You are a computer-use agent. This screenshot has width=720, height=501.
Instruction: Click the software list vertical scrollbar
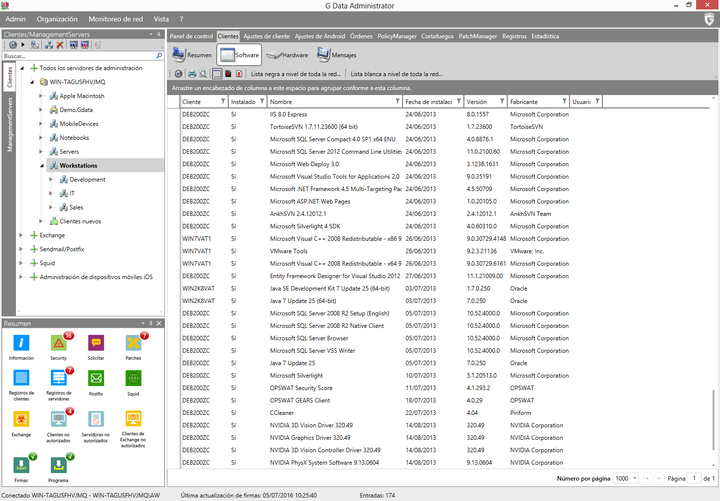coord(713,419)
